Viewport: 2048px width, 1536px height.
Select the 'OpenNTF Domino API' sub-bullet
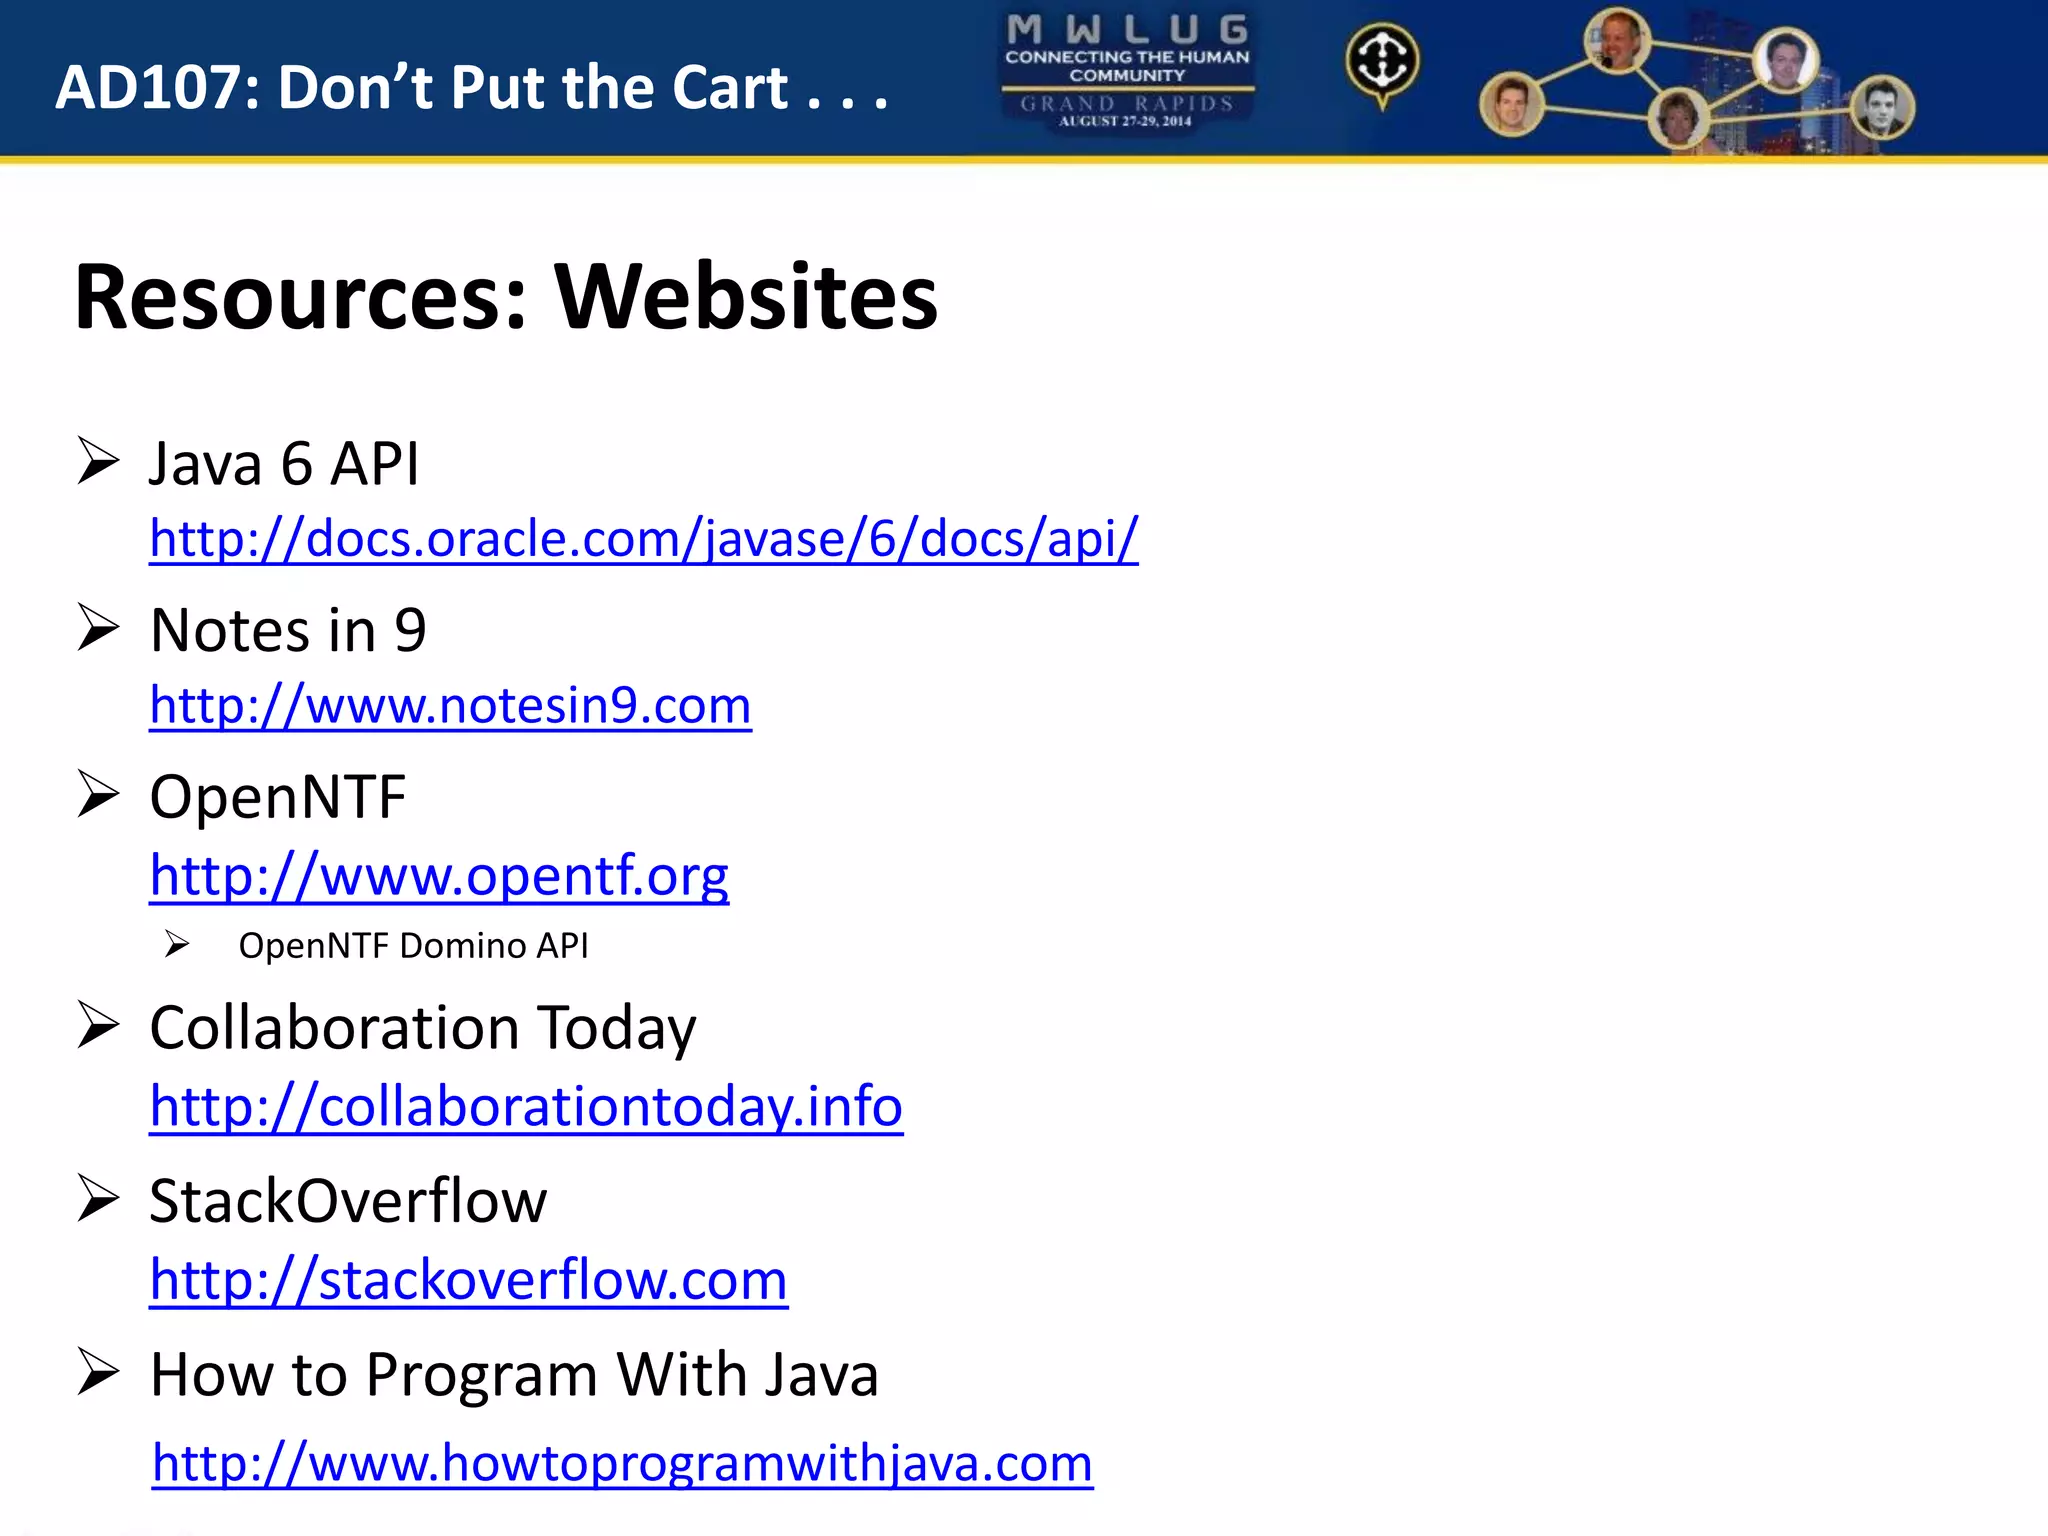point(413,946)
